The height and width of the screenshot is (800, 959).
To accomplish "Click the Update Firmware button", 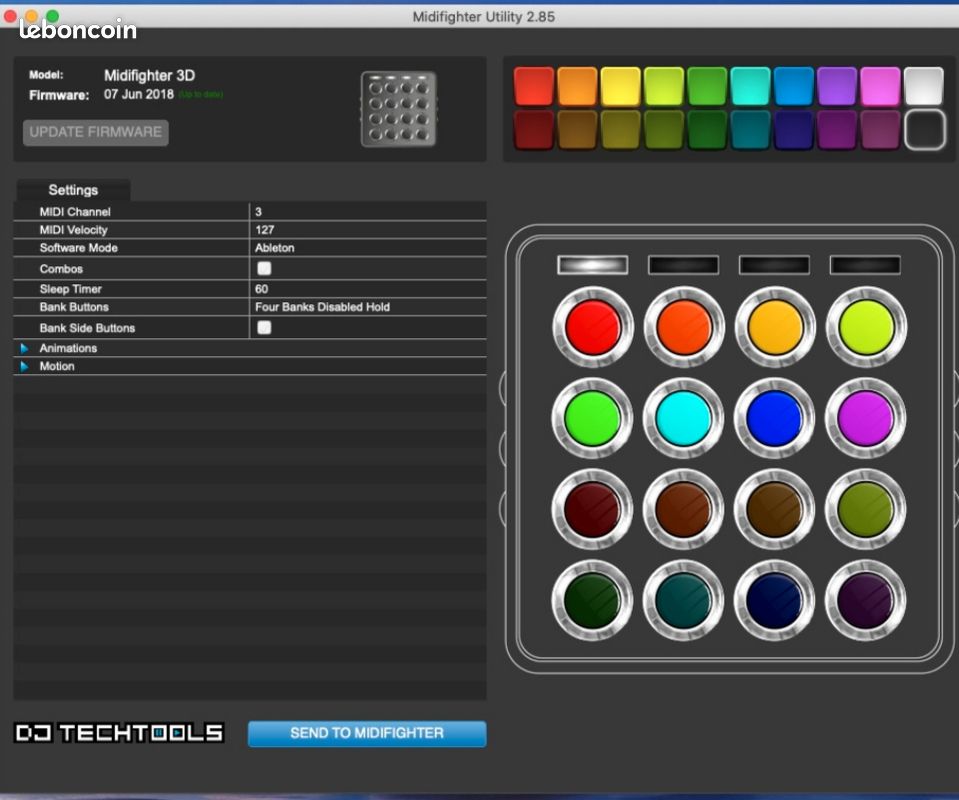I will point(96,132).
